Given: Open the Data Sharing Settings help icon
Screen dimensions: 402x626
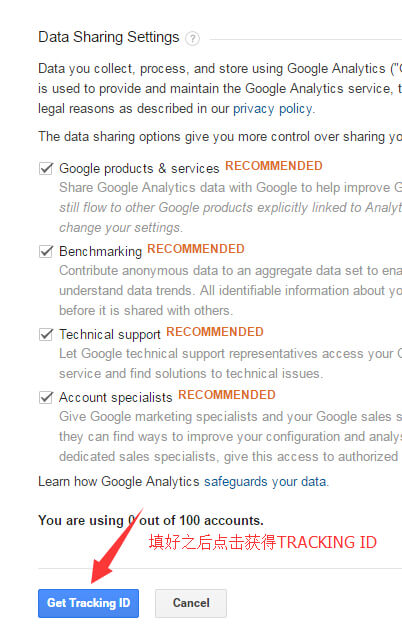Looking at the screenshot, I should pyautogui.click(x=192, y=39).
